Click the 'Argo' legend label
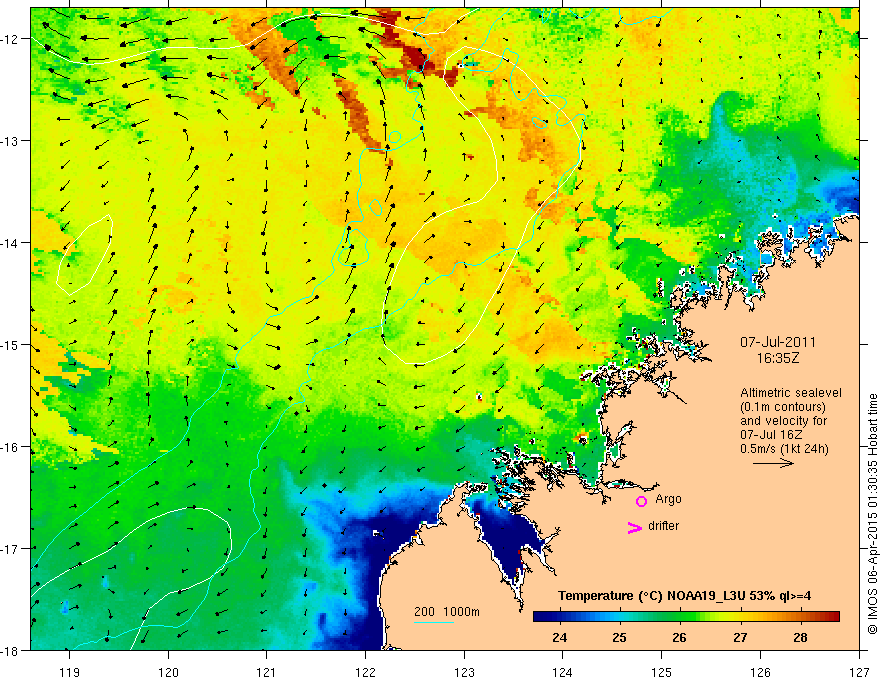Viewport: 880px width, 680px height. (668, 499)
